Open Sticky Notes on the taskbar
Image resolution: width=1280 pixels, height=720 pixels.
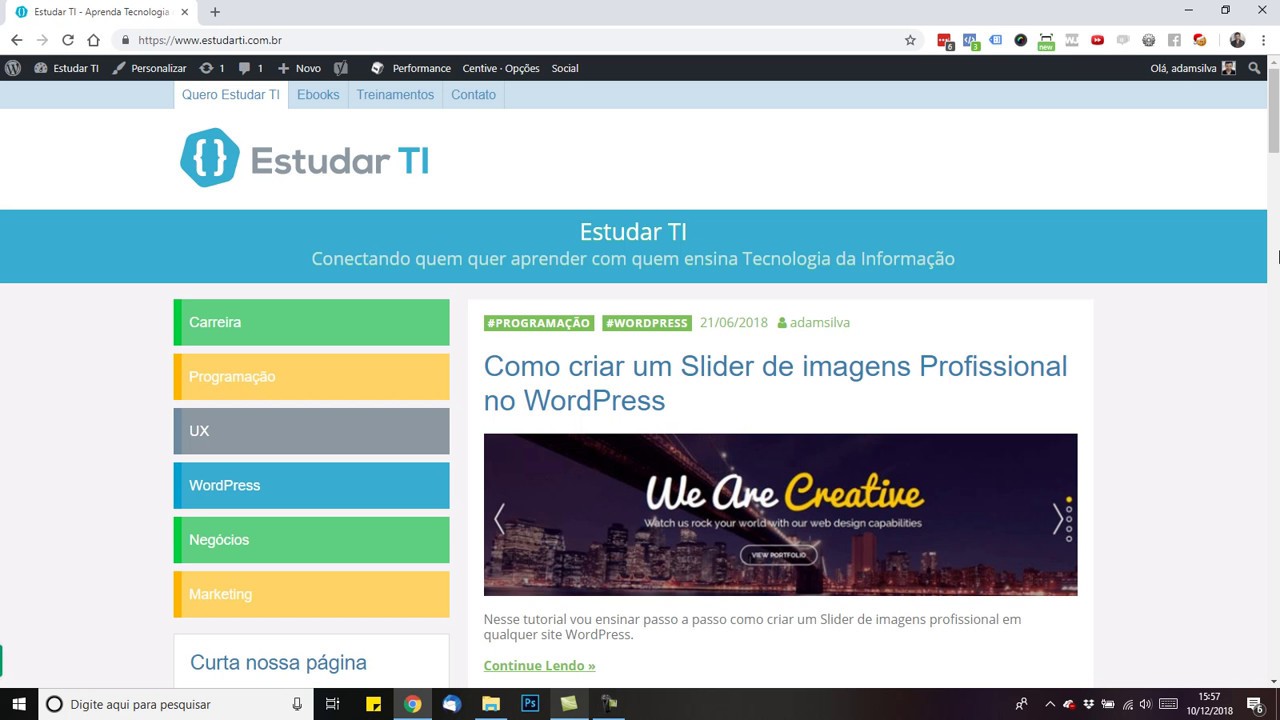click(373, 704)
